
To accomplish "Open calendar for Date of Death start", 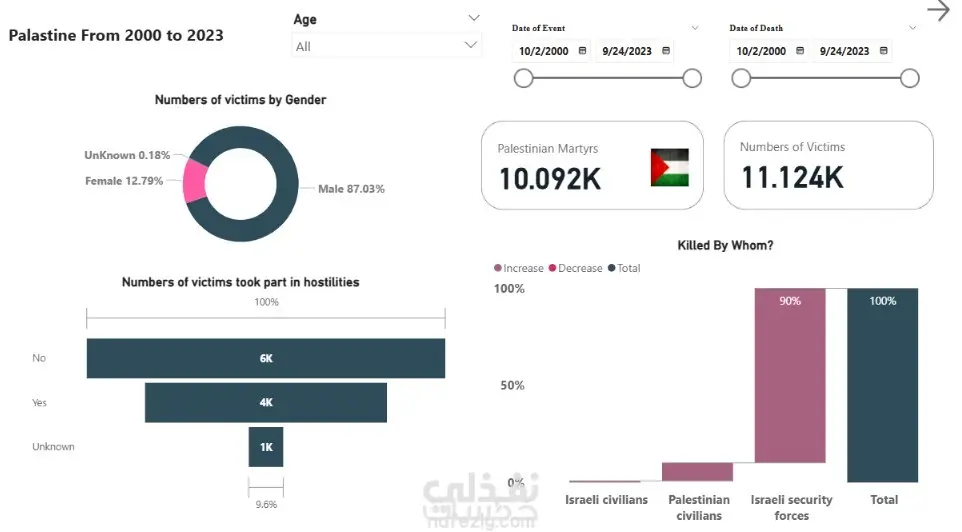I will coord(800,52).
